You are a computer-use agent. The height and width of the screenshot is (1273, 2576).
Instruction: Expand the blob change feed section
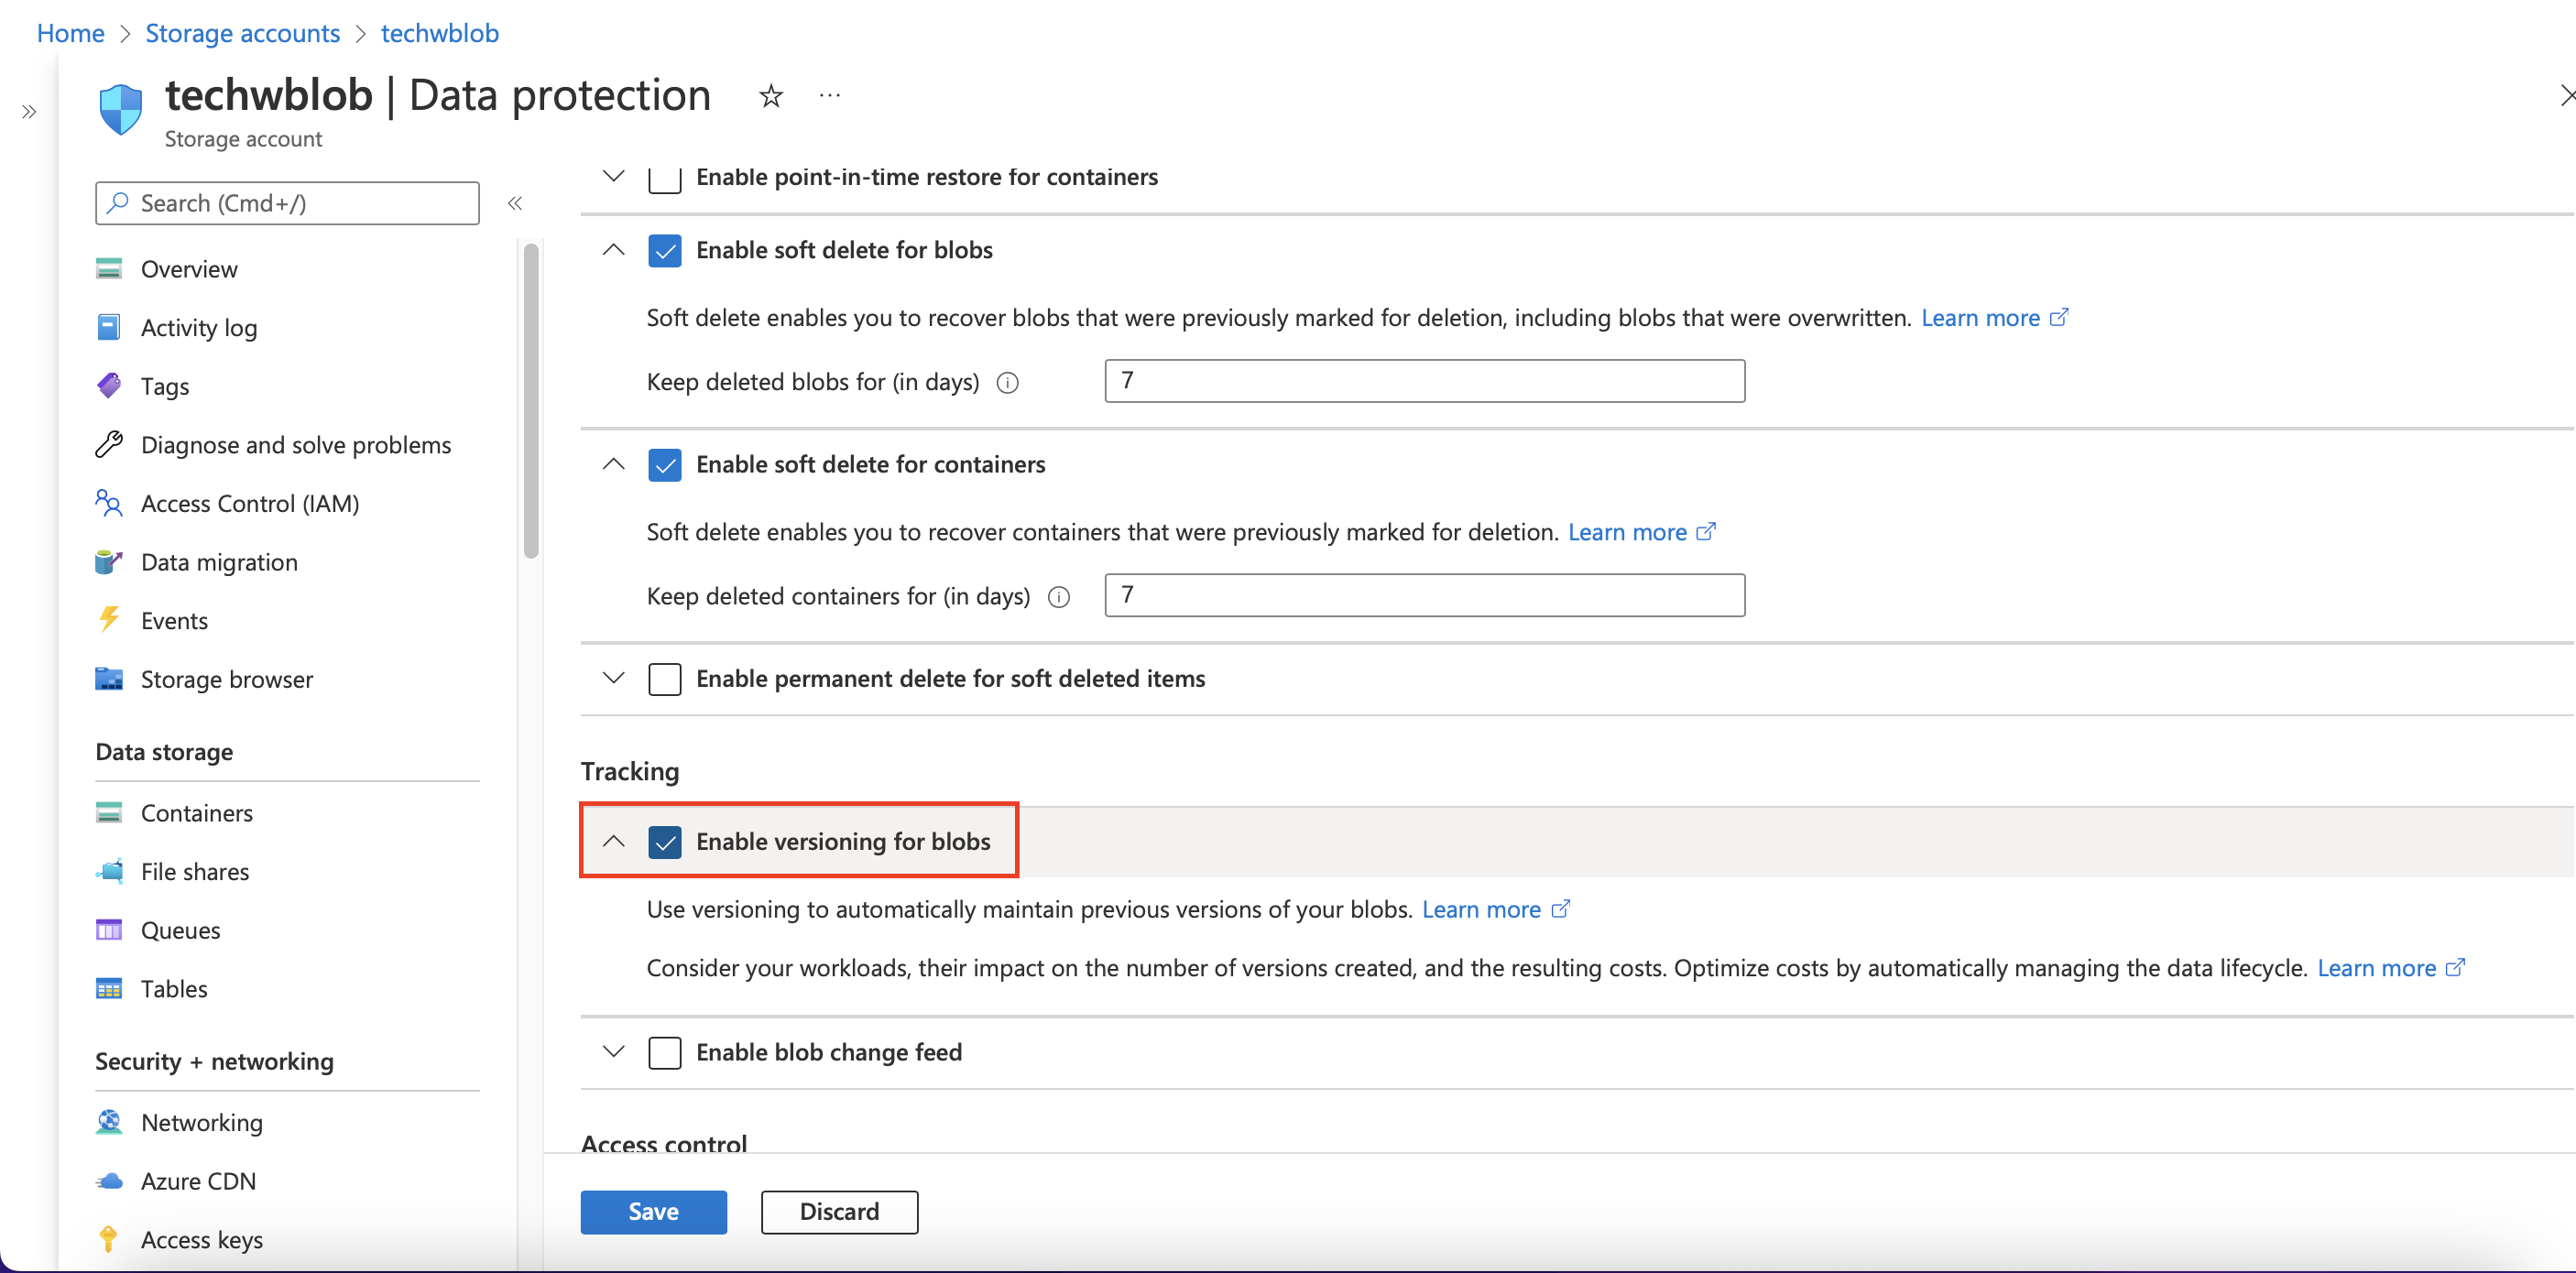614,1052
